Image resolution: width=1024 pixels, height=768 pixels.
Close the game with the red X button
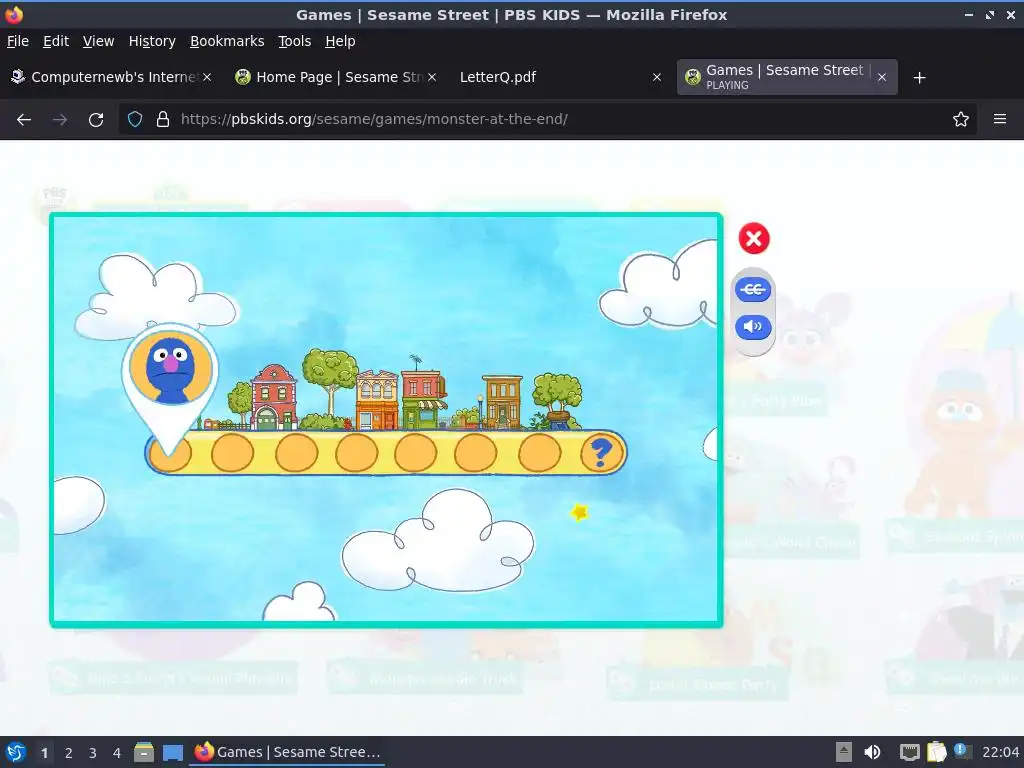pyautogui.click(x=754, y=238)
